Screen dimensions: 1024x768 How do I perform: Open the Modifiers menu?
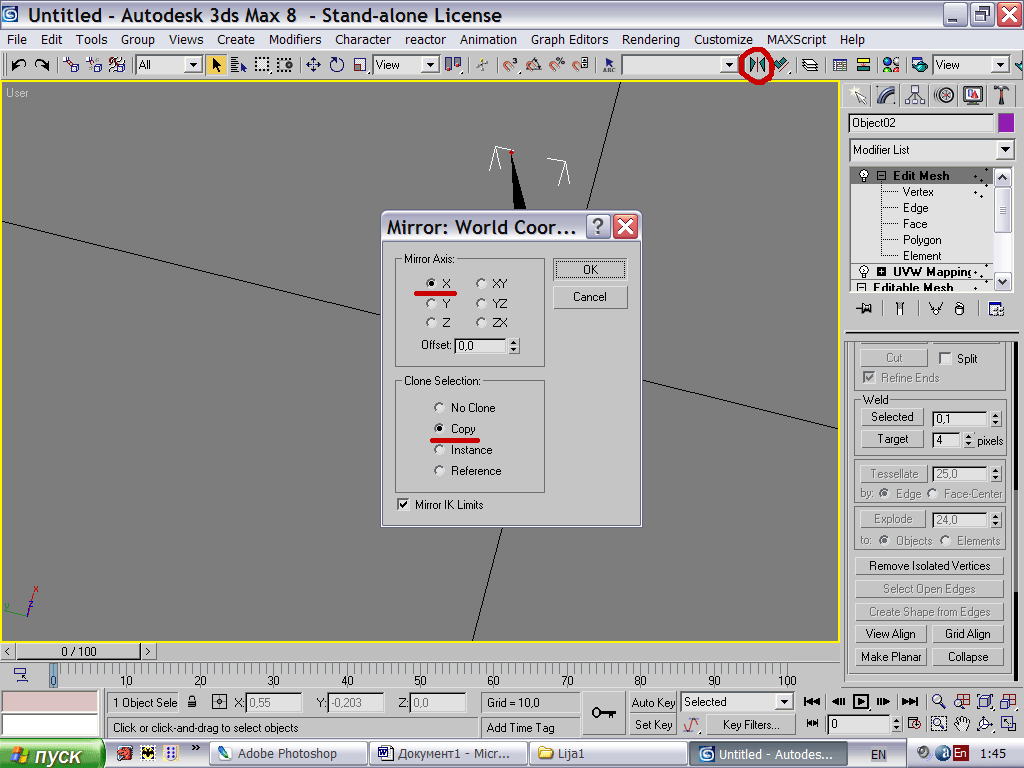point(295,40)
